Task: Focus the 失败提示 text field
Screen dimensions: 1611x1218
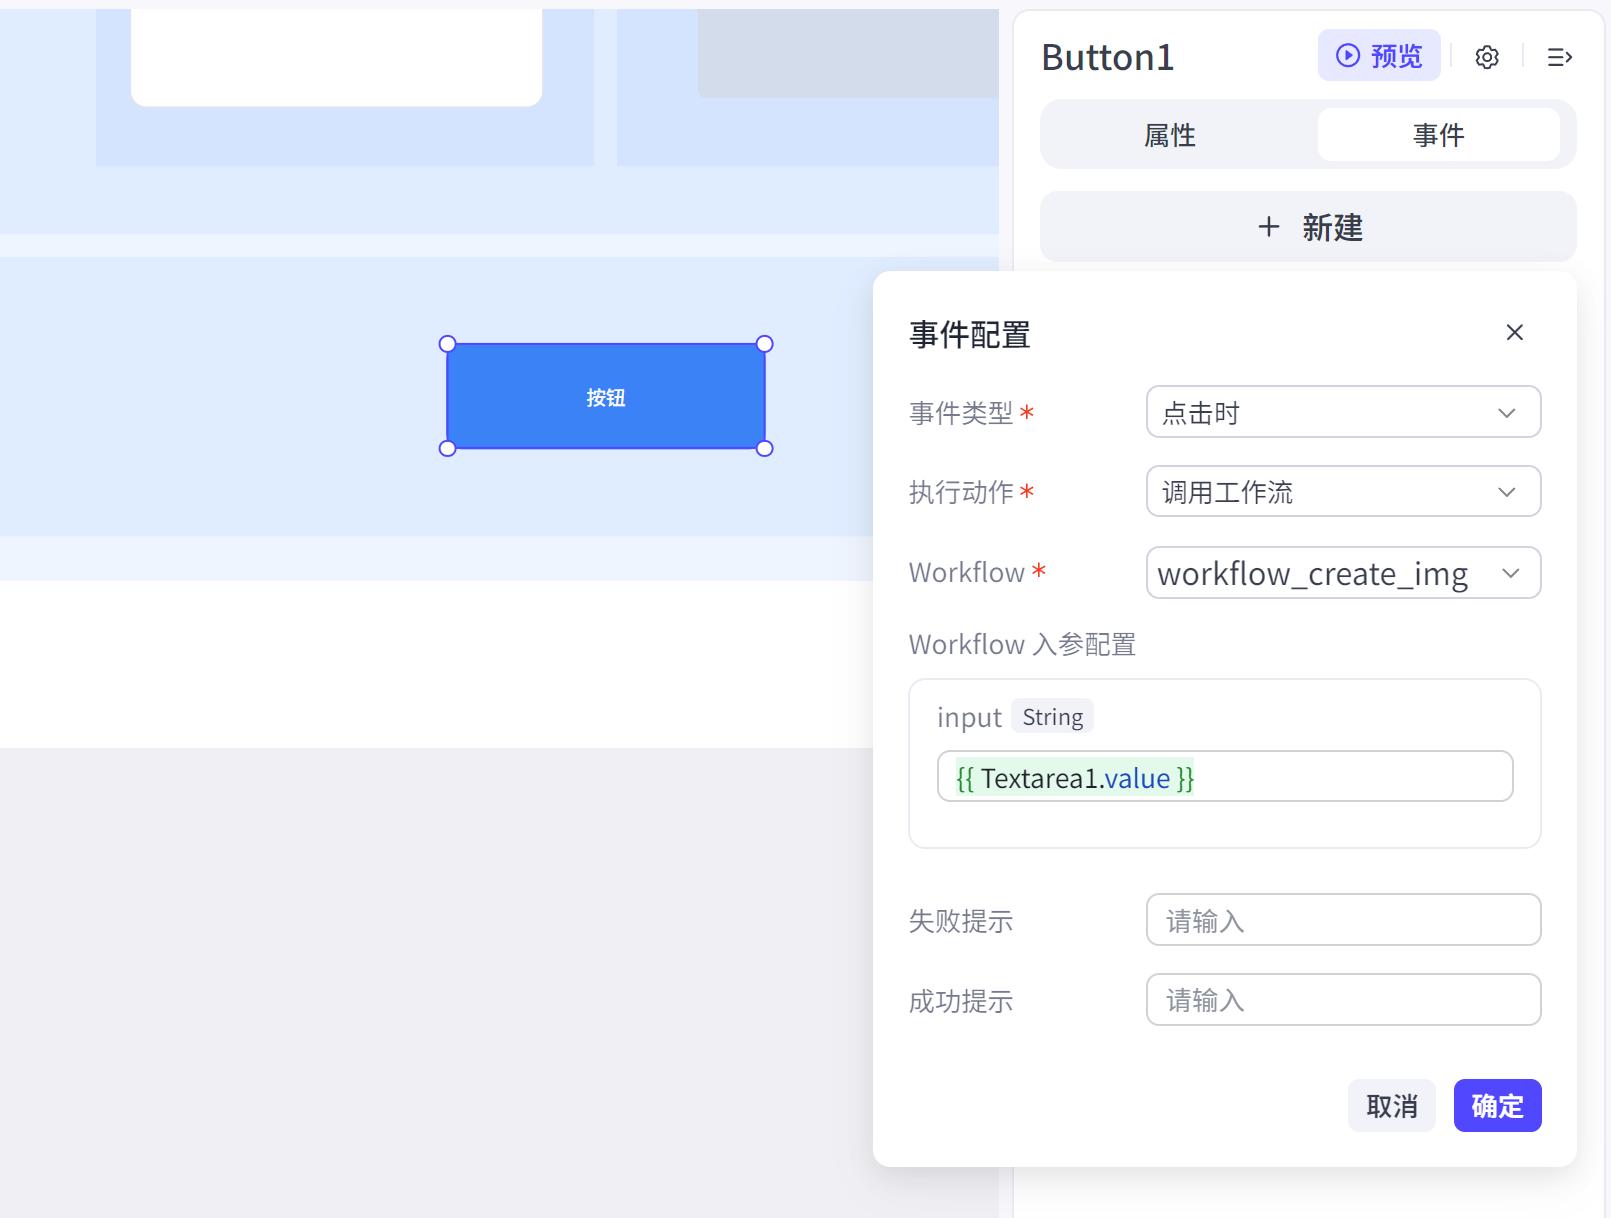Action: [1342, 920]
